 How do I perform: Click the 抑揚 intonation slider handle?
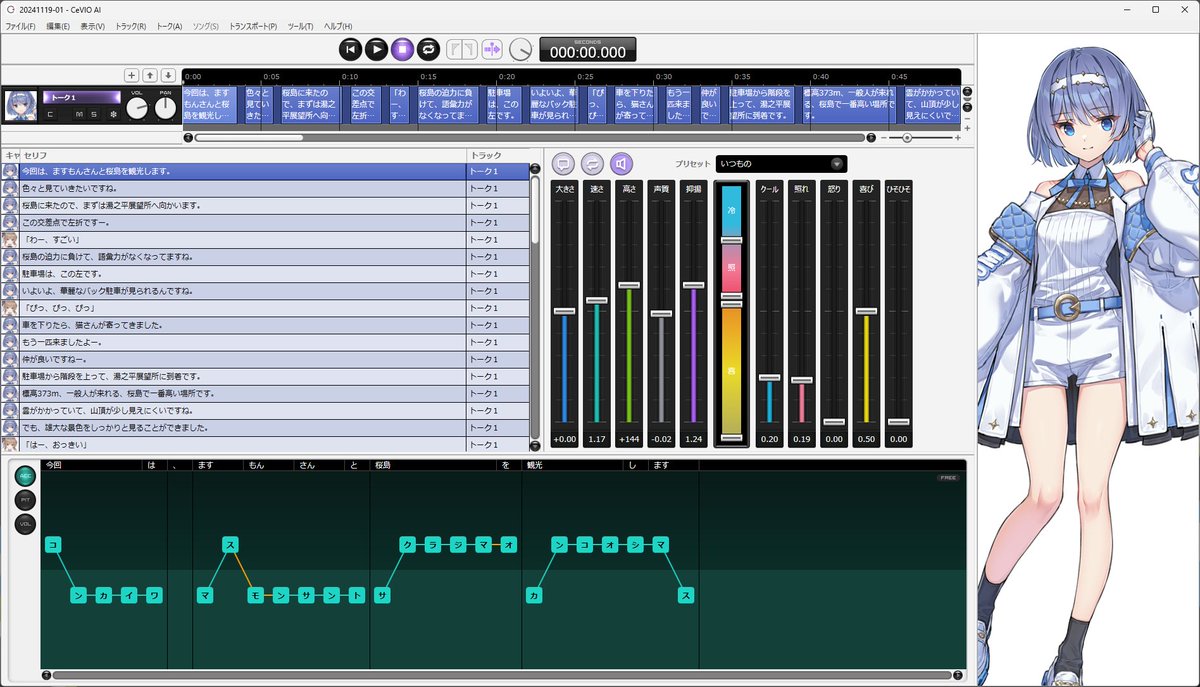[693, 286]
